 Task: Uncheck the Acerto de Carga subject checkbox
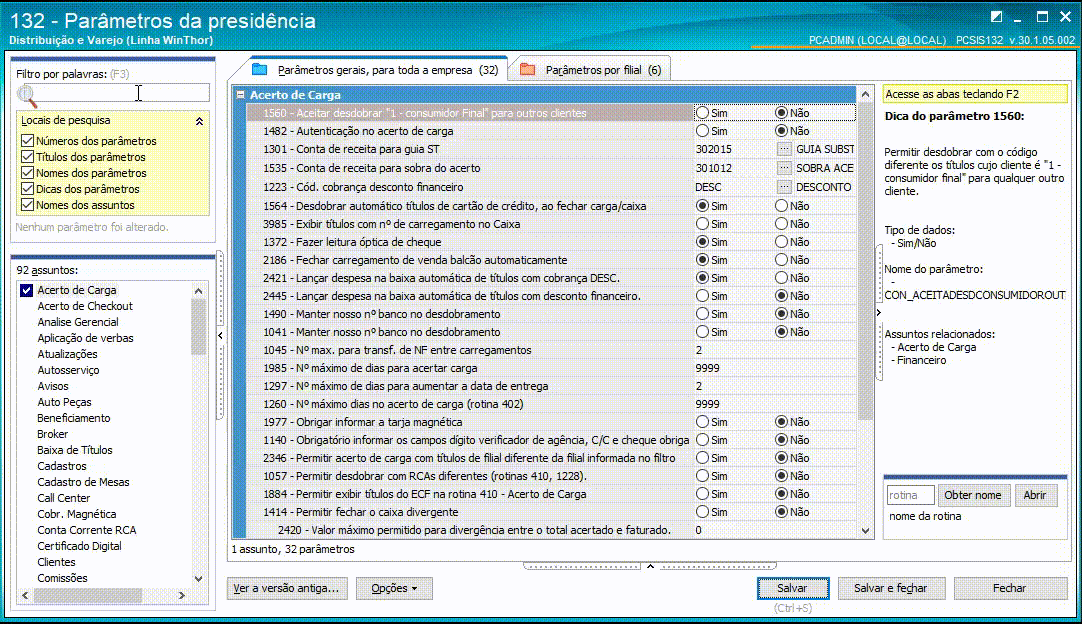click(x=26, y=291)
